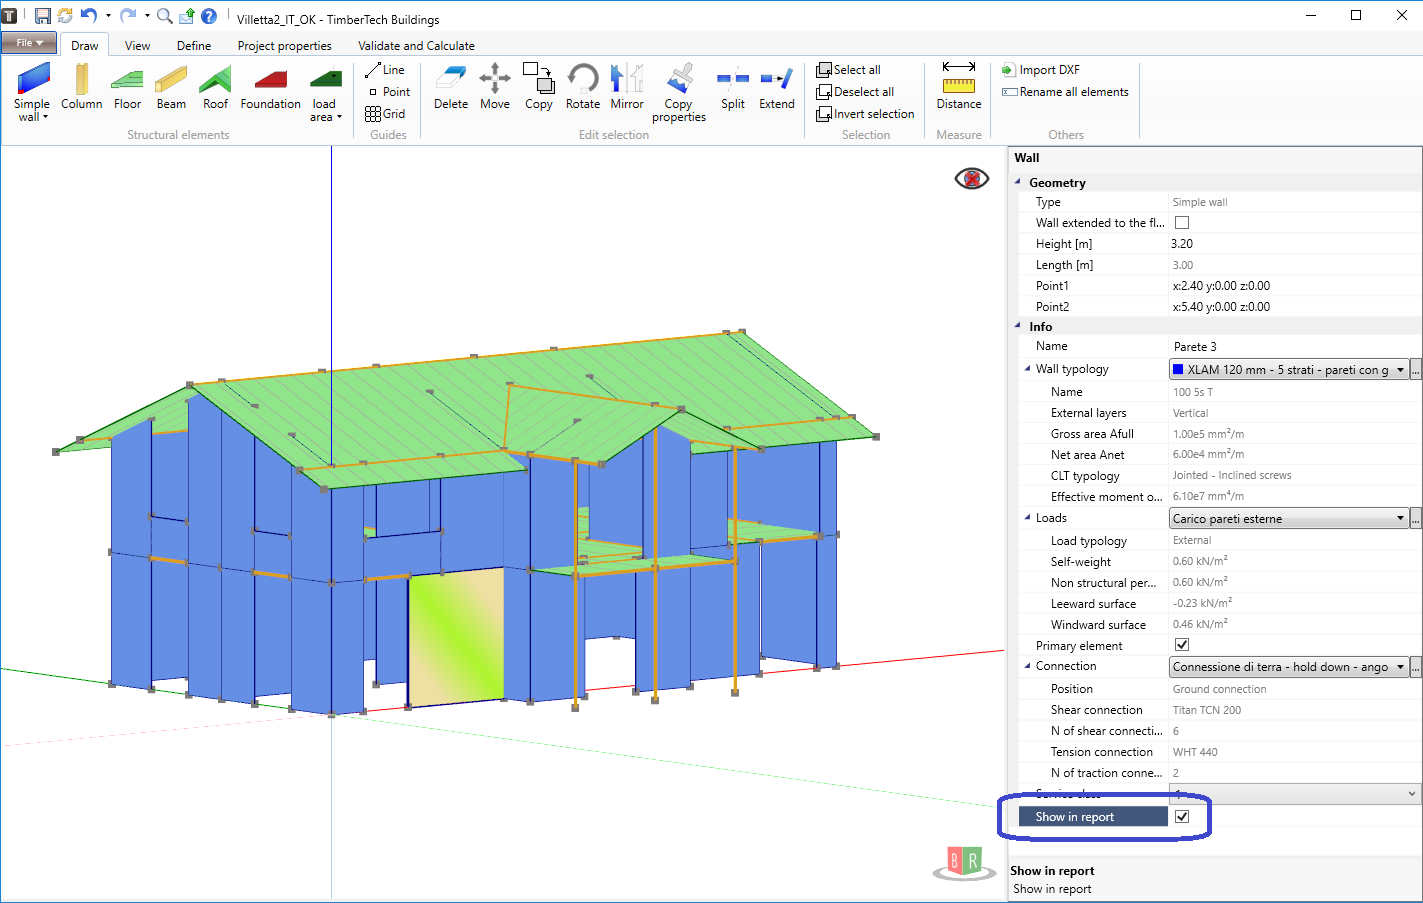Collapse the Geometry section

coord(1018,182)
